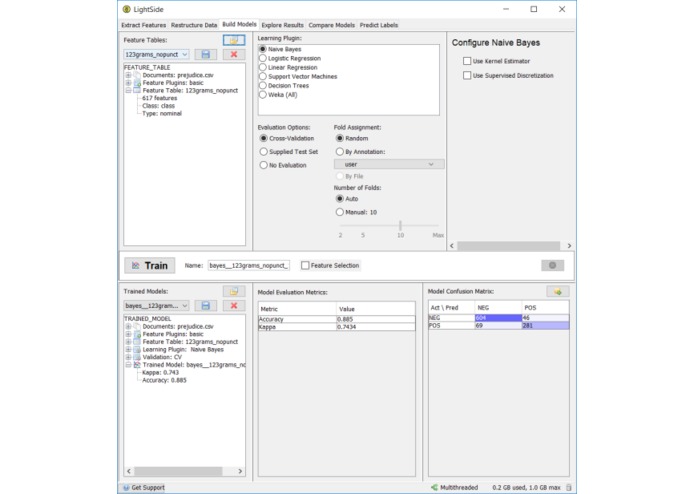
Task: Choose No Evaluation option
Action: click(x=264, y=165)
